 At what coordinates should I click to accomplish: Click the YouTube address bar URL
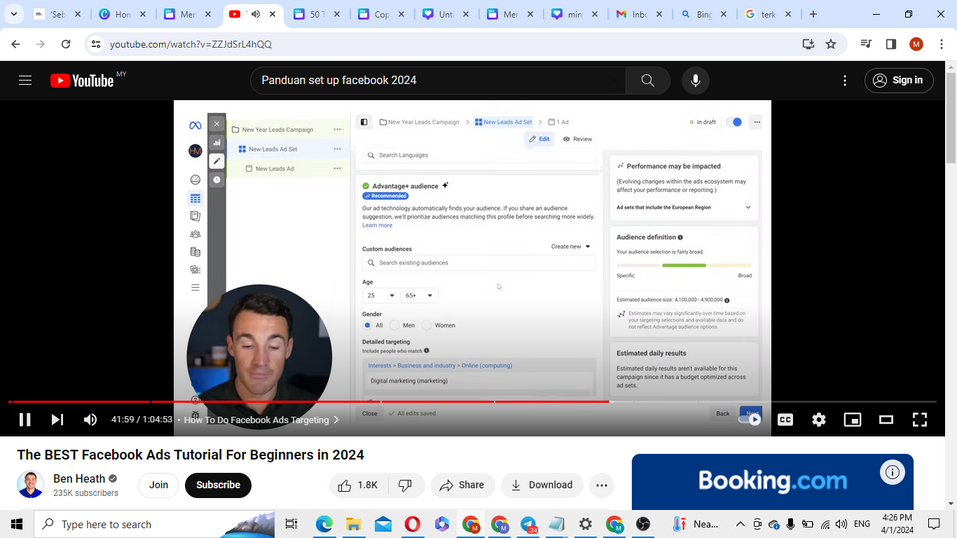coord(190,44)
